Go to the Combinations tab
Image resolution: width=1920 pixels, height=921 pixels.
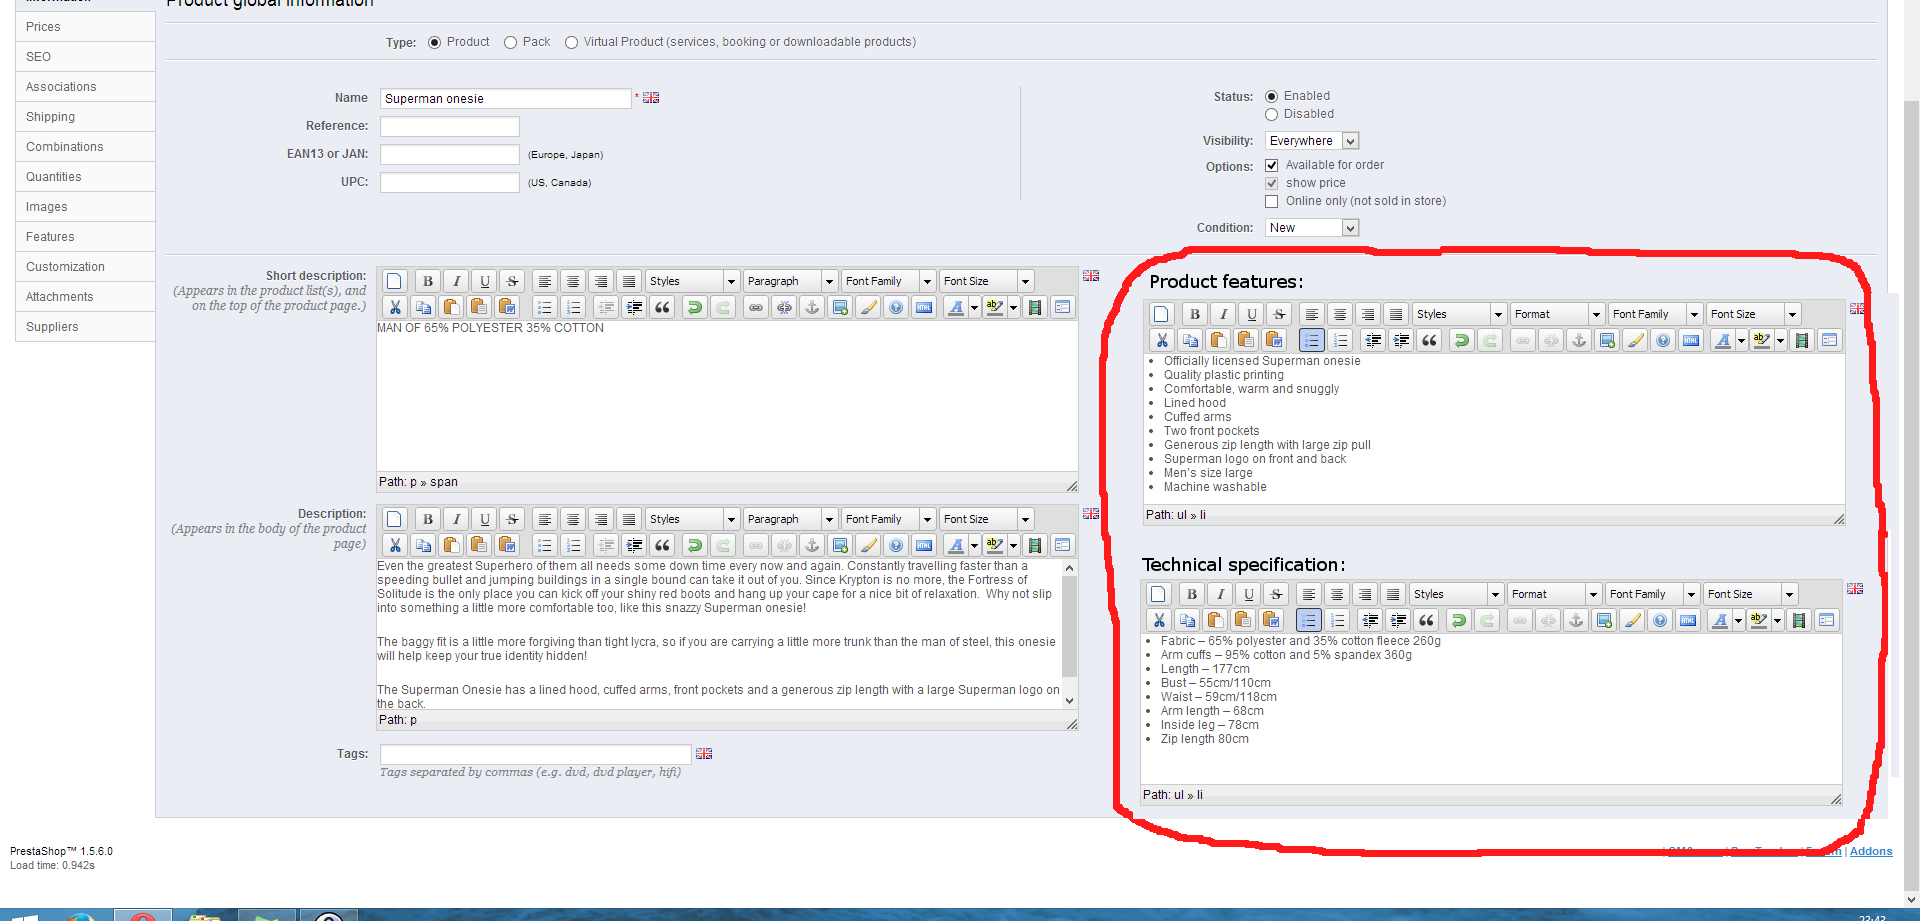[x=85, y=147]
